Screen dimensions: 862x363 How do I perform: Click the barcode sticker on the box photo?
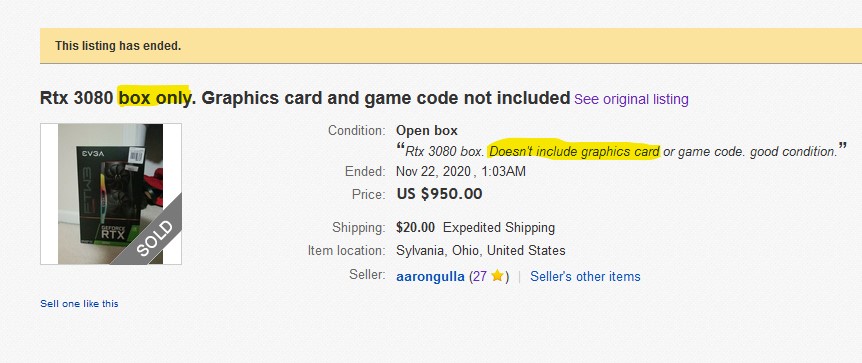pos(136,157)
